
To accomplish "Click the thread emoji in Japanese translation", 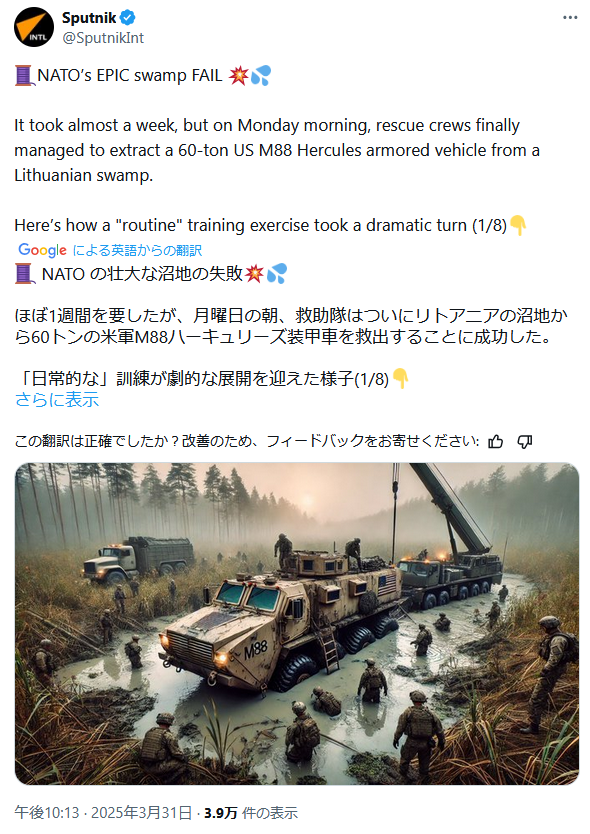I will click(24, 274).
